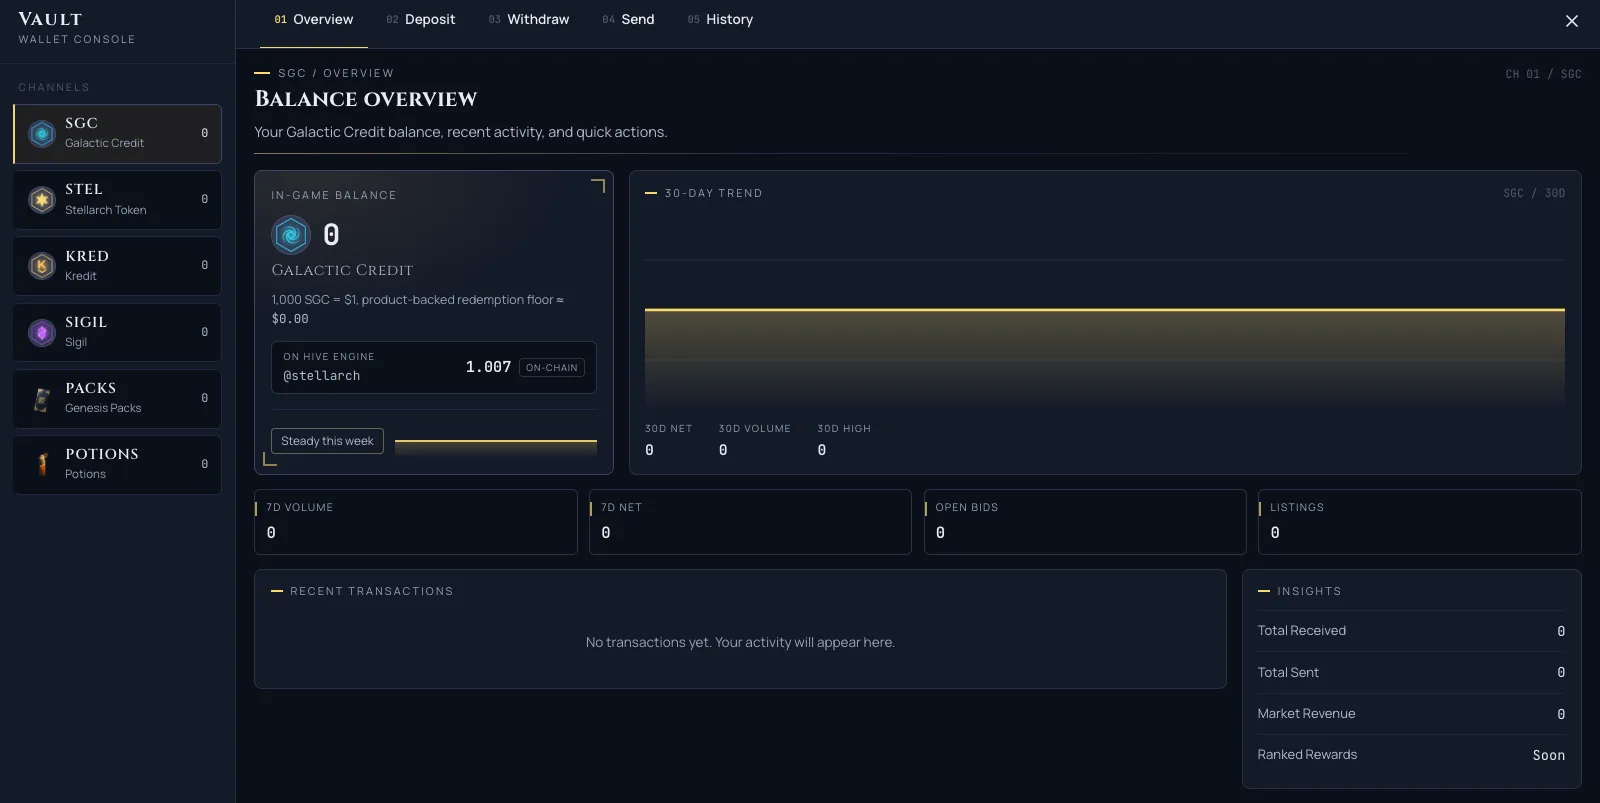Click the Potions bottle icon

pos(42,464)
